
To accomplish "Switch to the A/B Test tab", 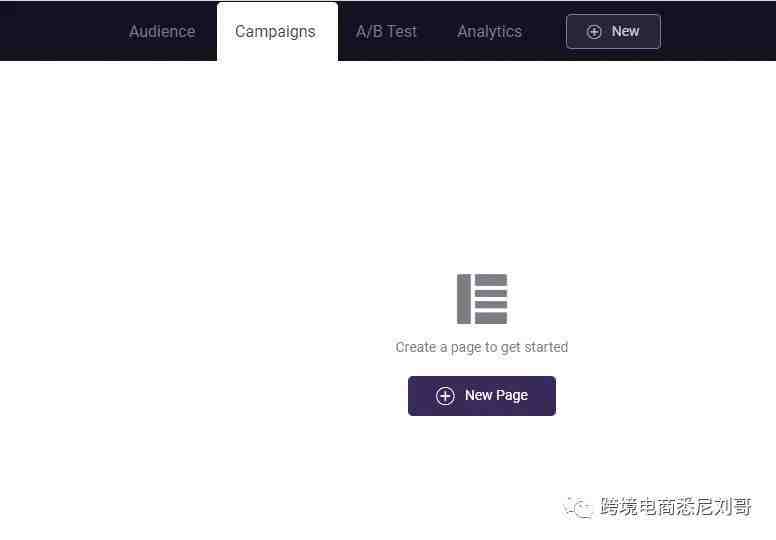I will (x=386, y=32).
